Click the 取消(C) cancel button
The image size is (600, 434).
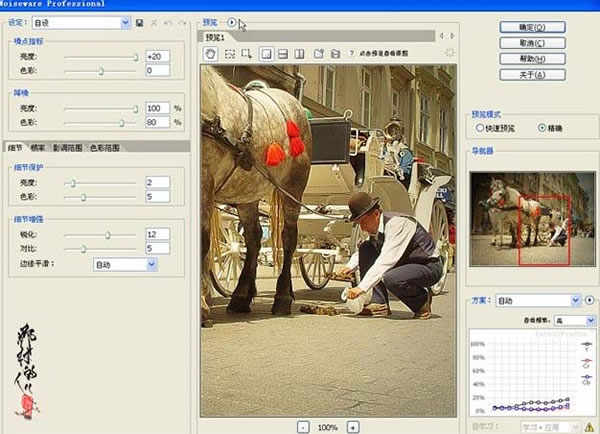[x=532, y=43]
